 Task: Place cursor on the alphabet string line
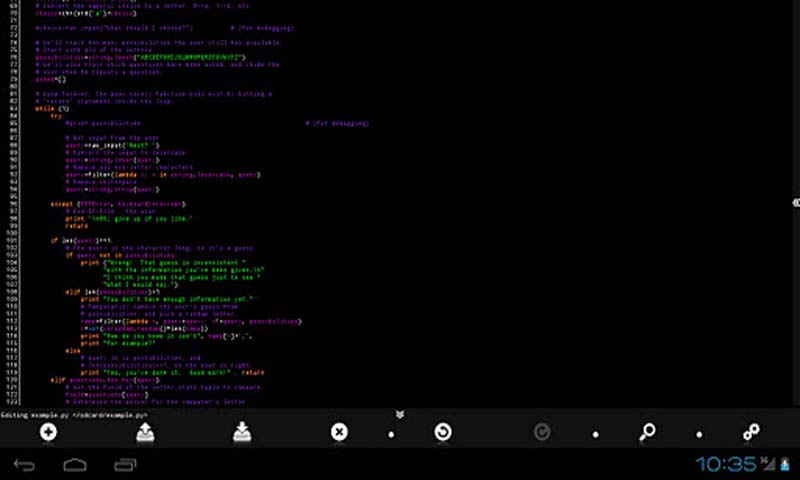tap(140, 58)
